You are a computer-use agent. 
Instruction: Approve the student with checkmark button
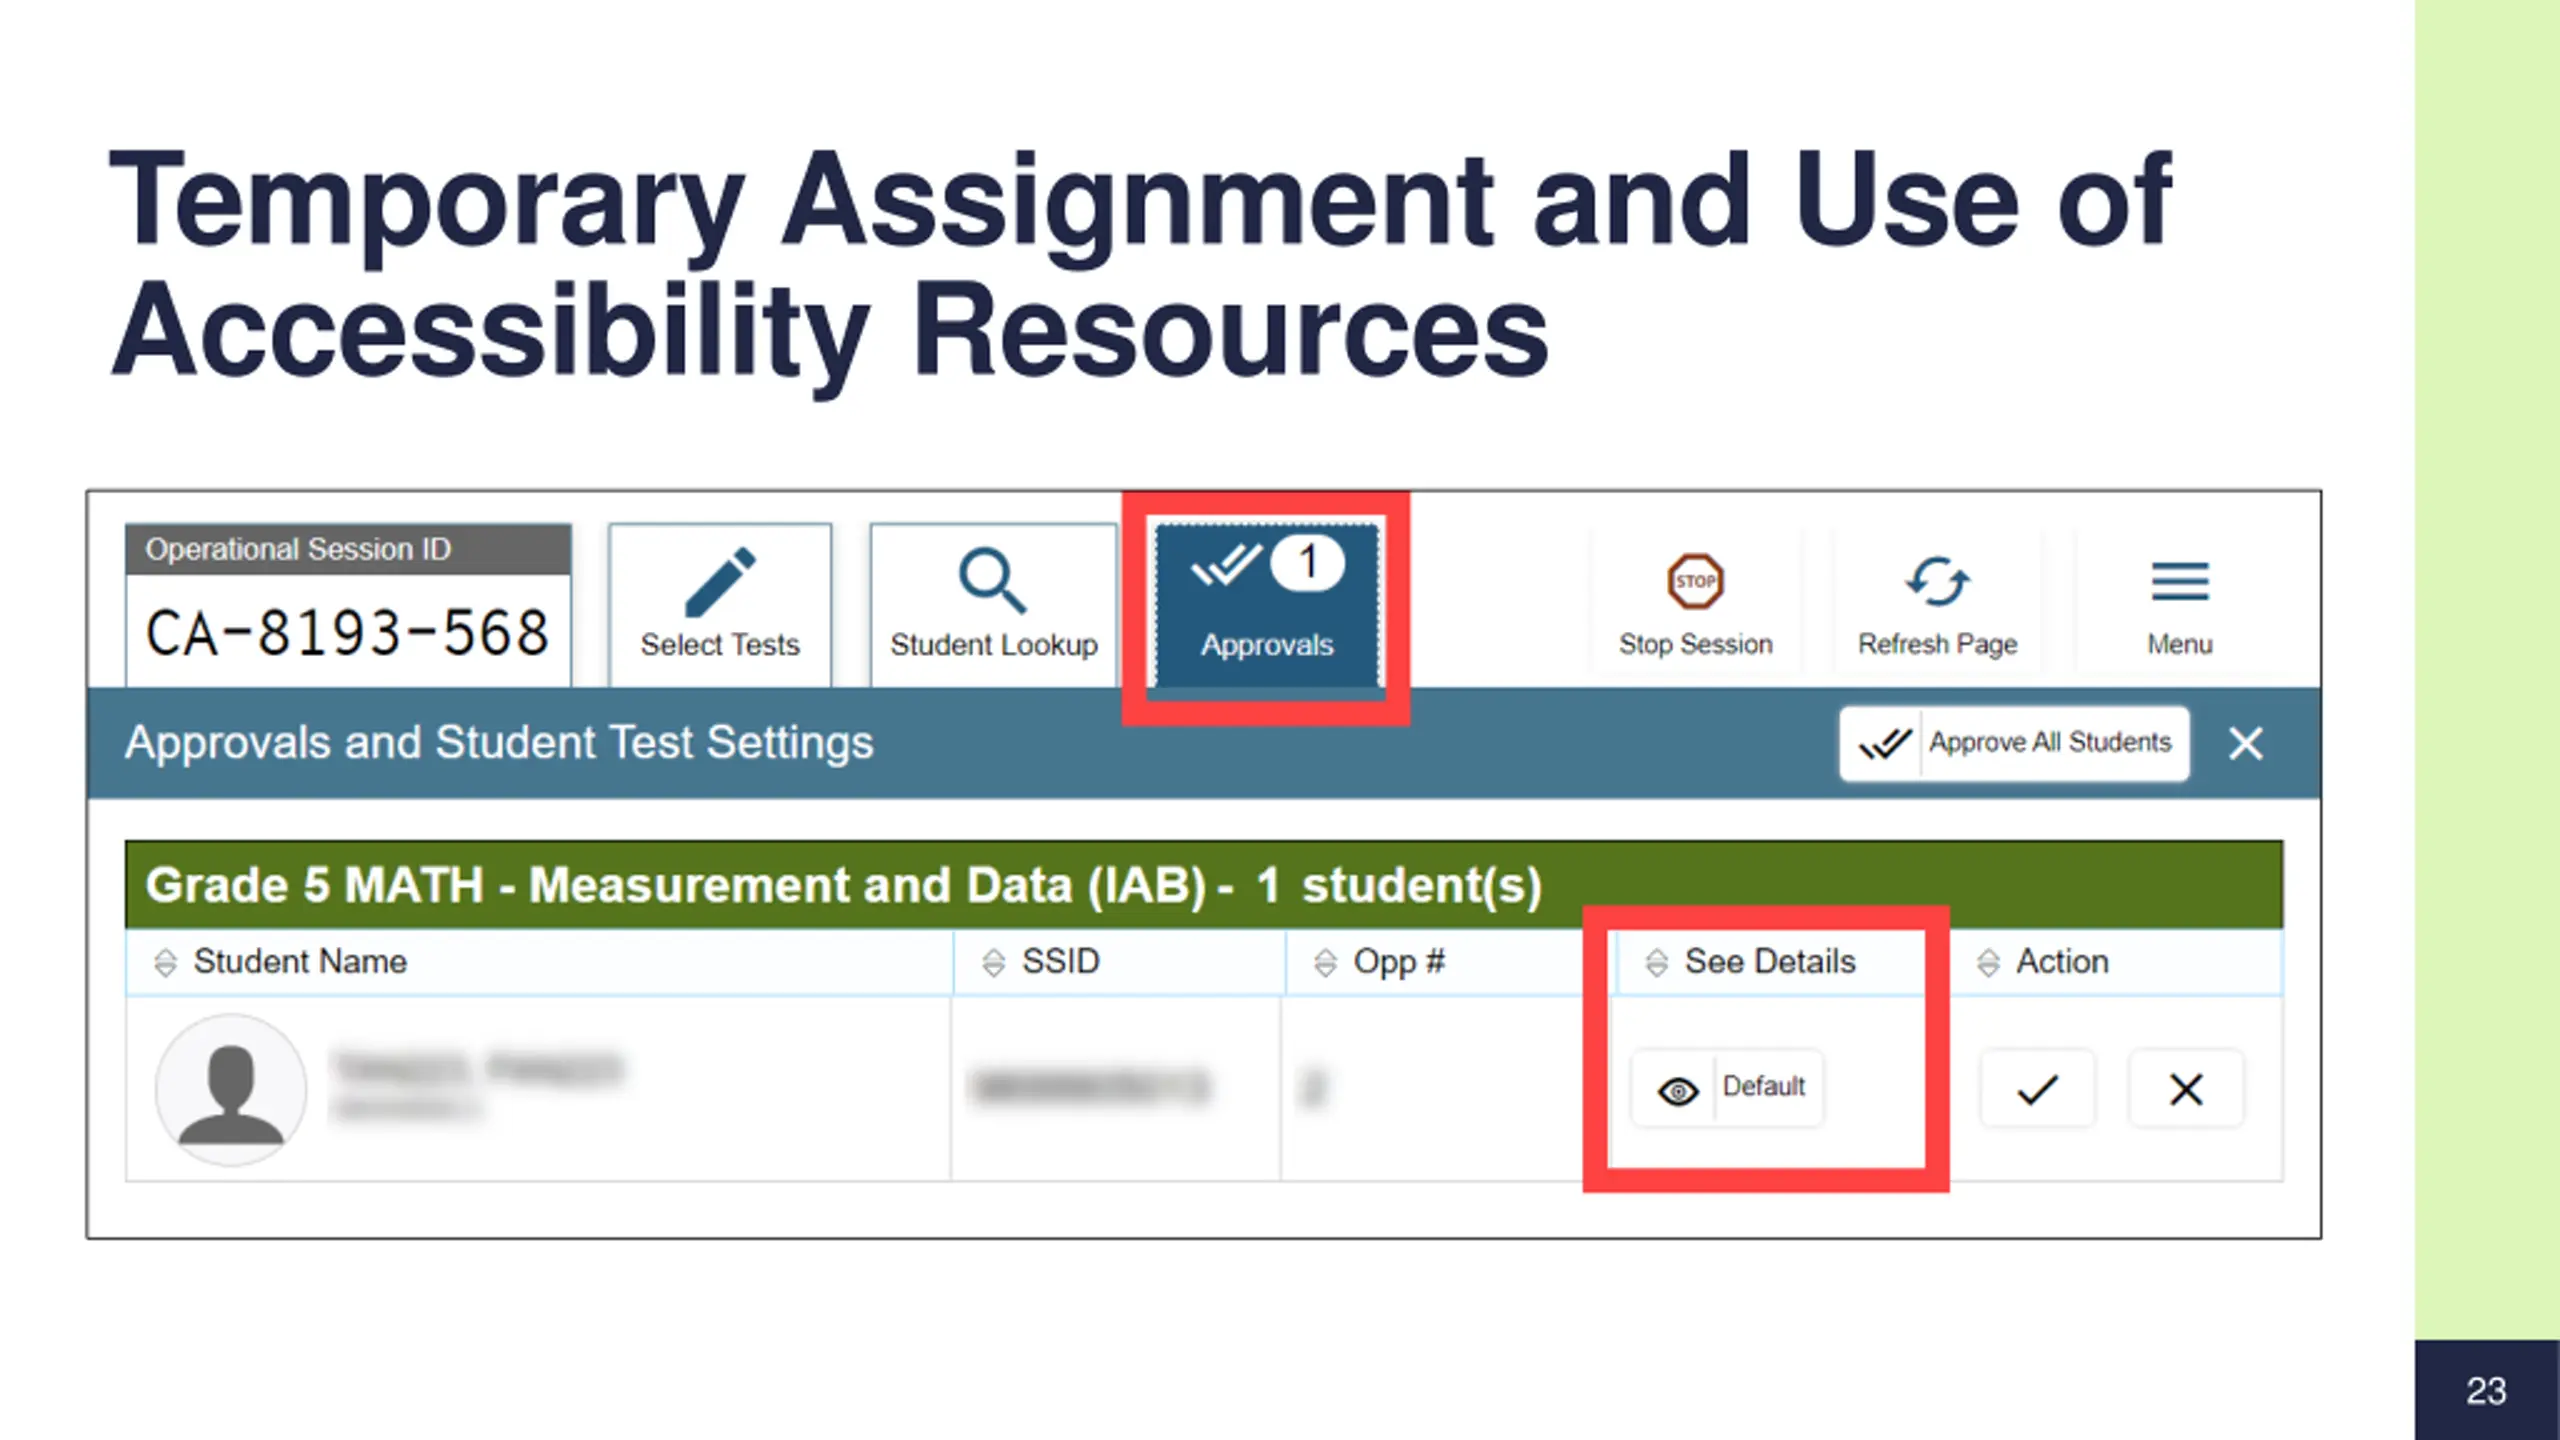tap(2037, 1089)
